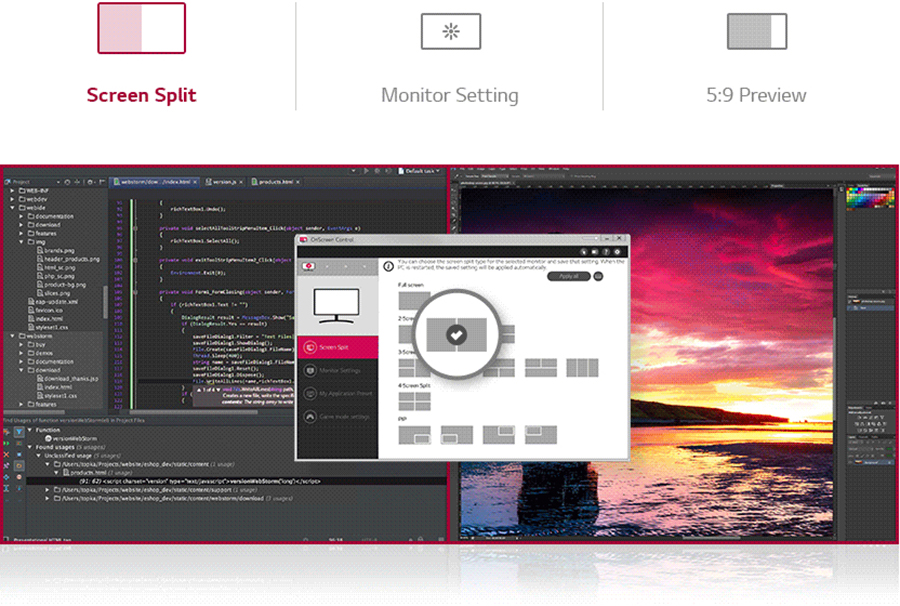Choose the Full screen layout option

tap(414, 300)
